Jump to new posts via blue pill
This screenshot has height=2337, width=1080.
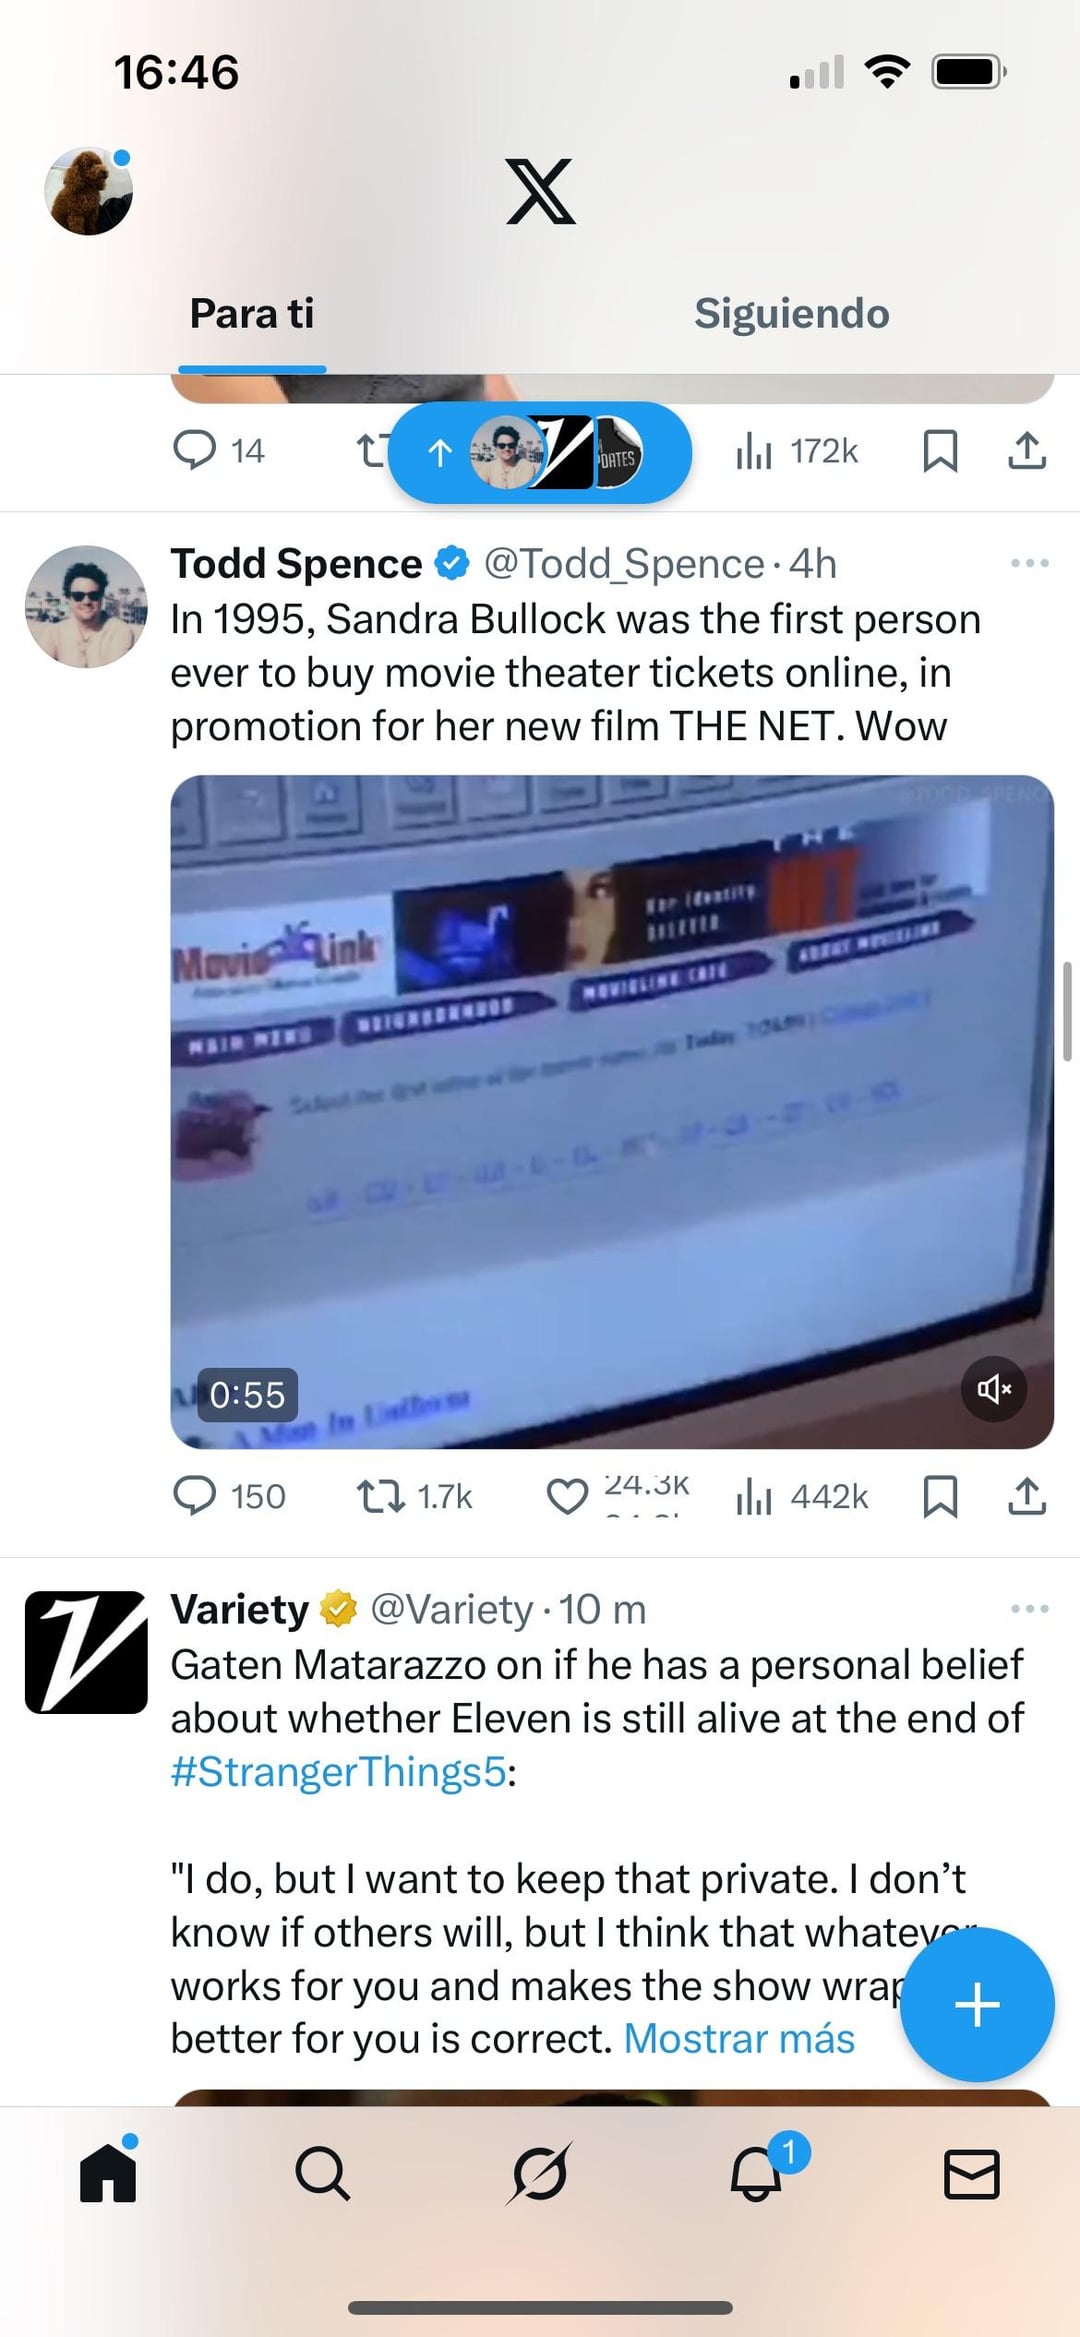[x=539, y=453]
